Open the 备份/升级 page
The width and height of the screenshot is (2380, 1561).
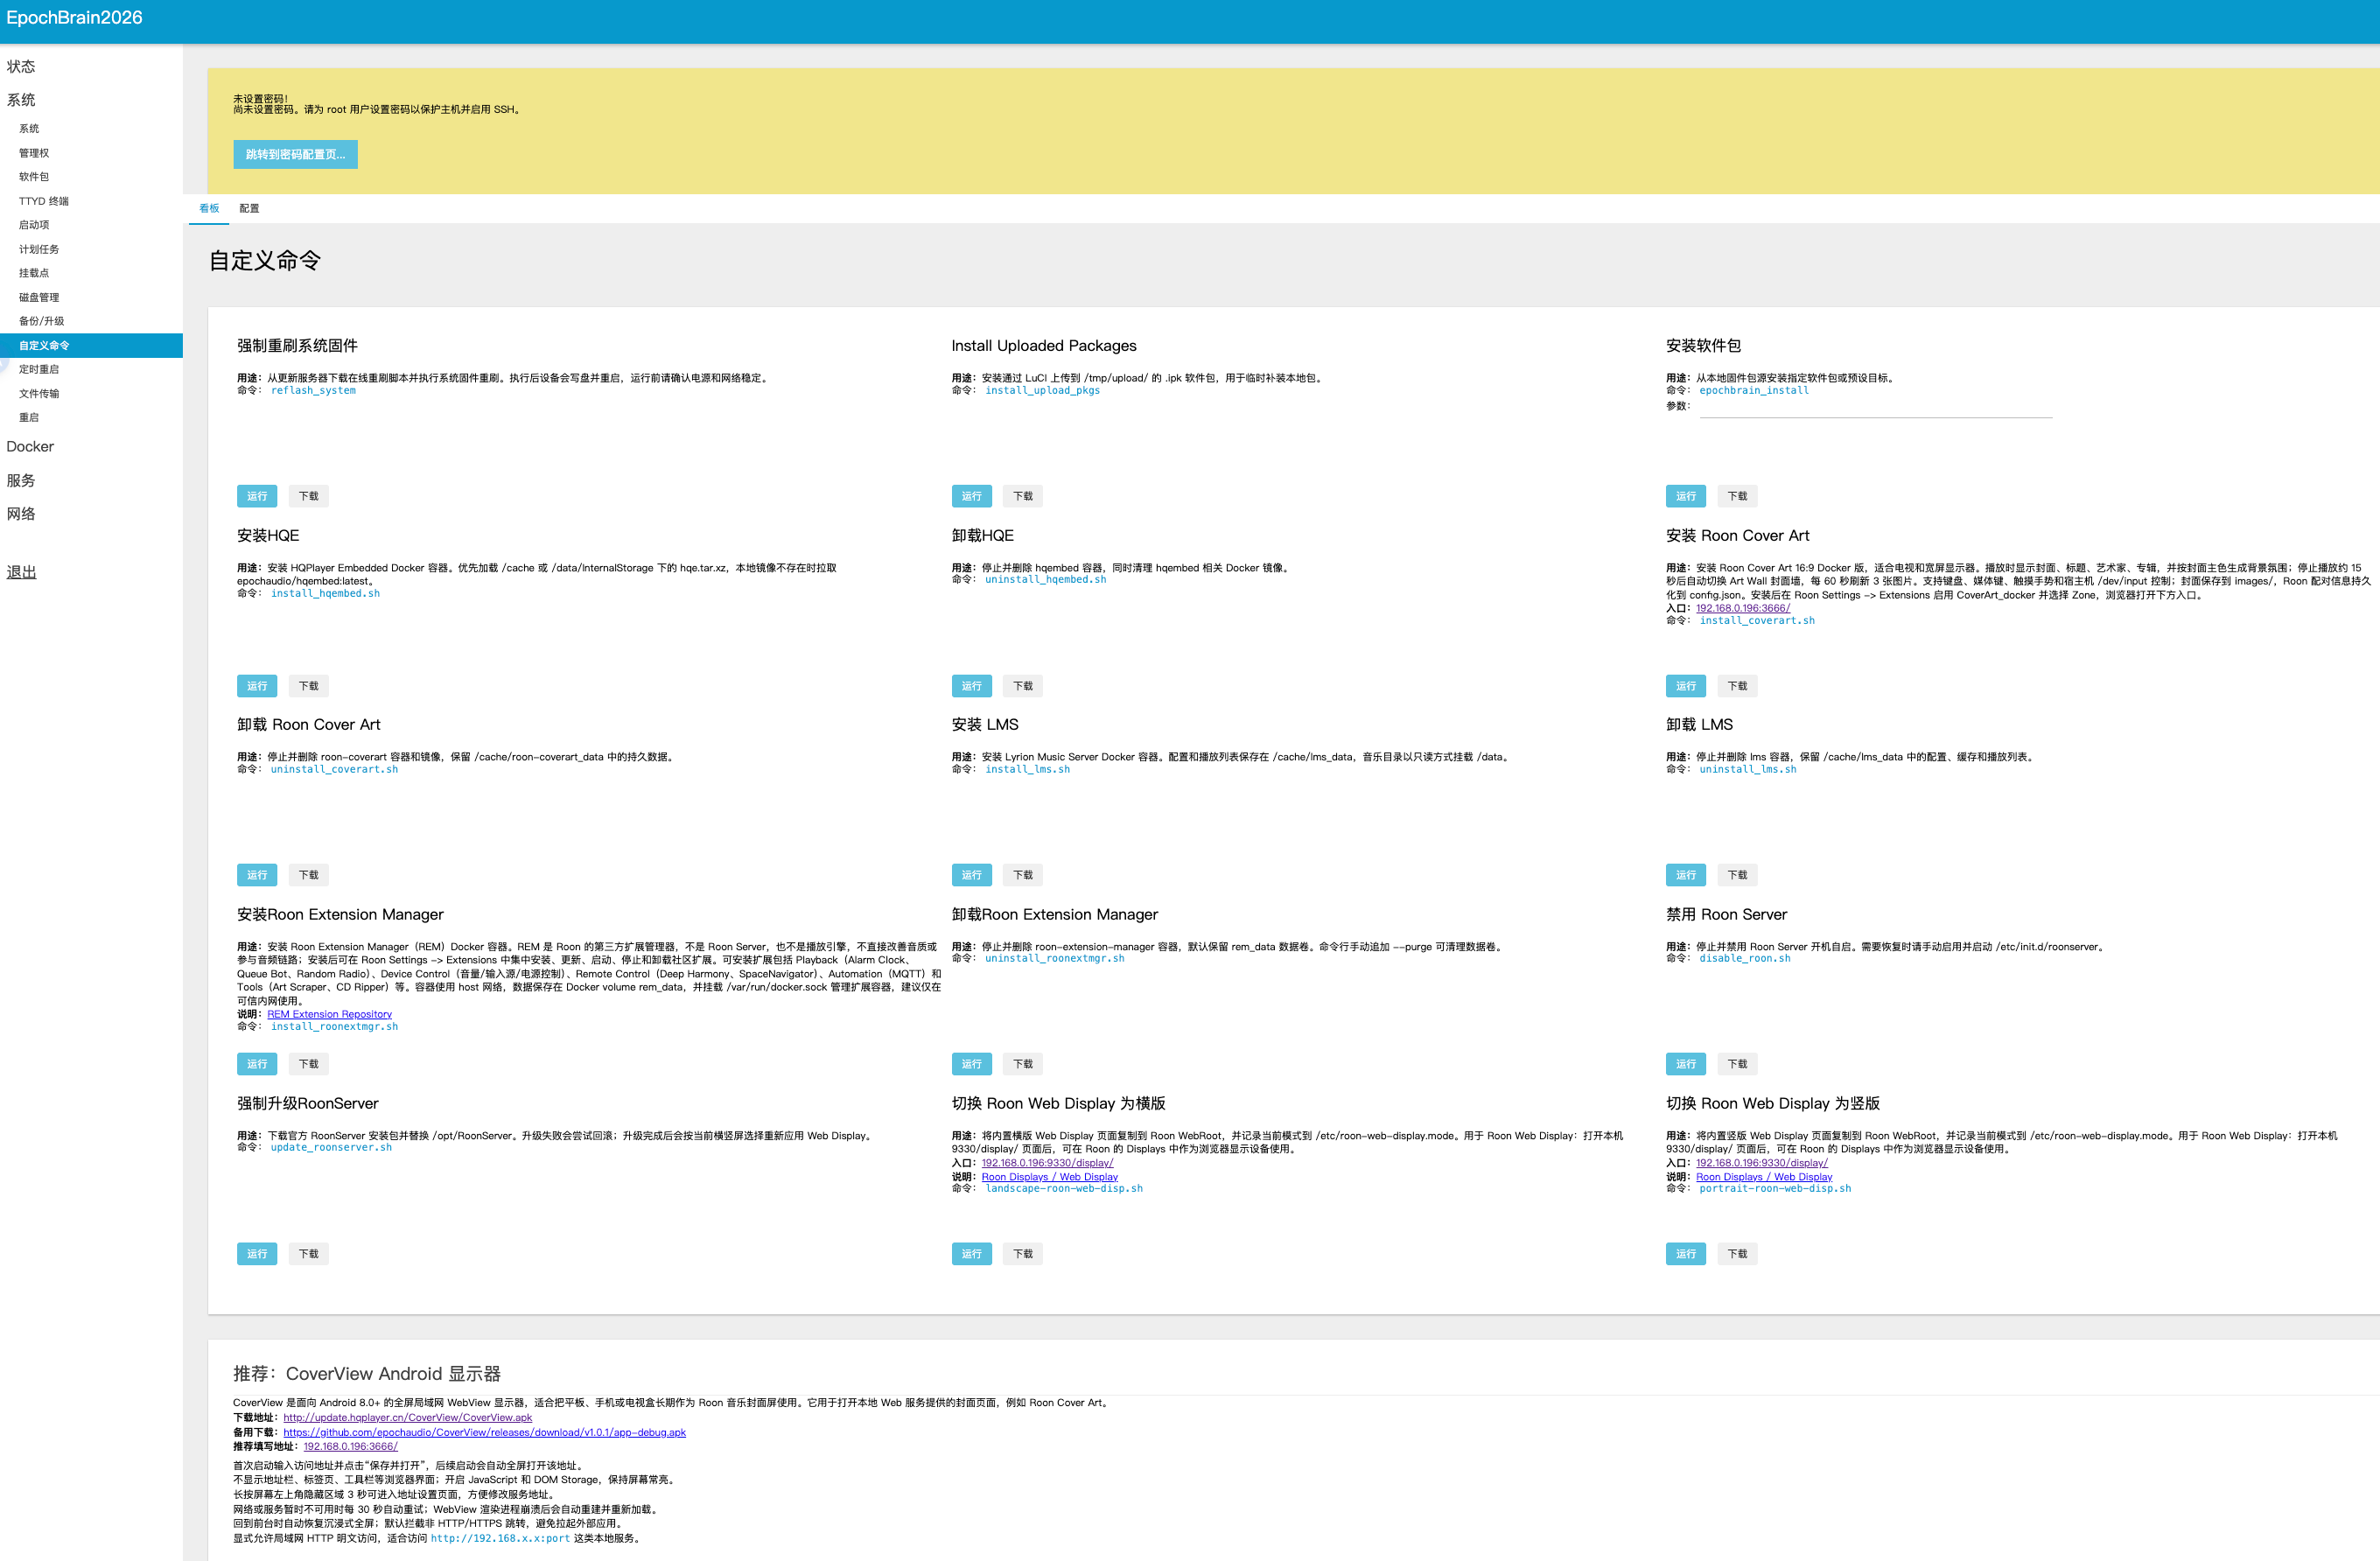(42, 321)
